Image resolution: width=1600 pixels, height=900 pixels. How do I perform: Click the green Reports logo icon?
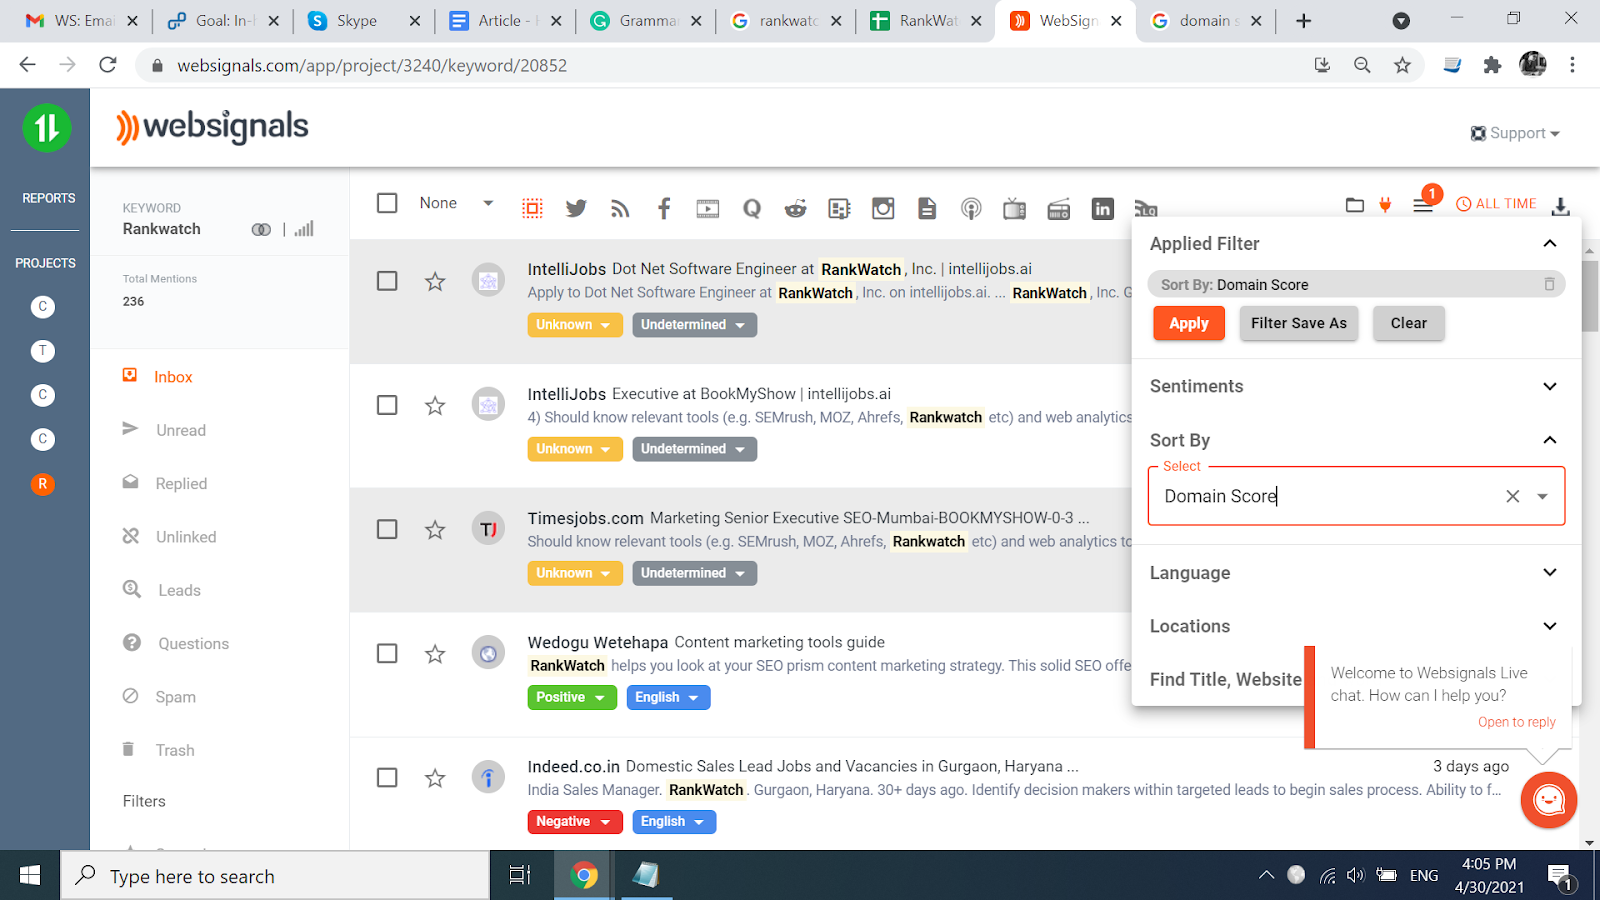47,128
